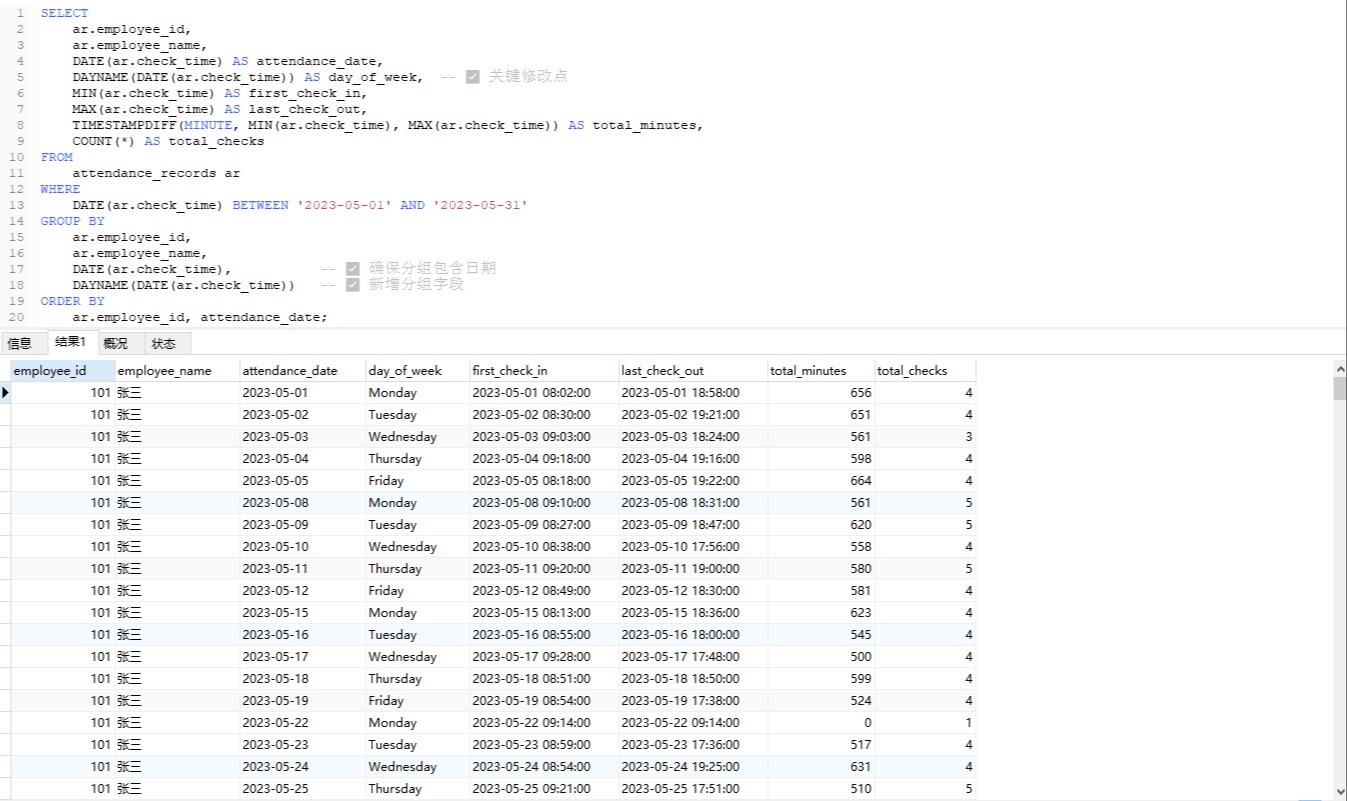Click the total_checks column header
This screenshot has height=801, width=1347.
925,370
